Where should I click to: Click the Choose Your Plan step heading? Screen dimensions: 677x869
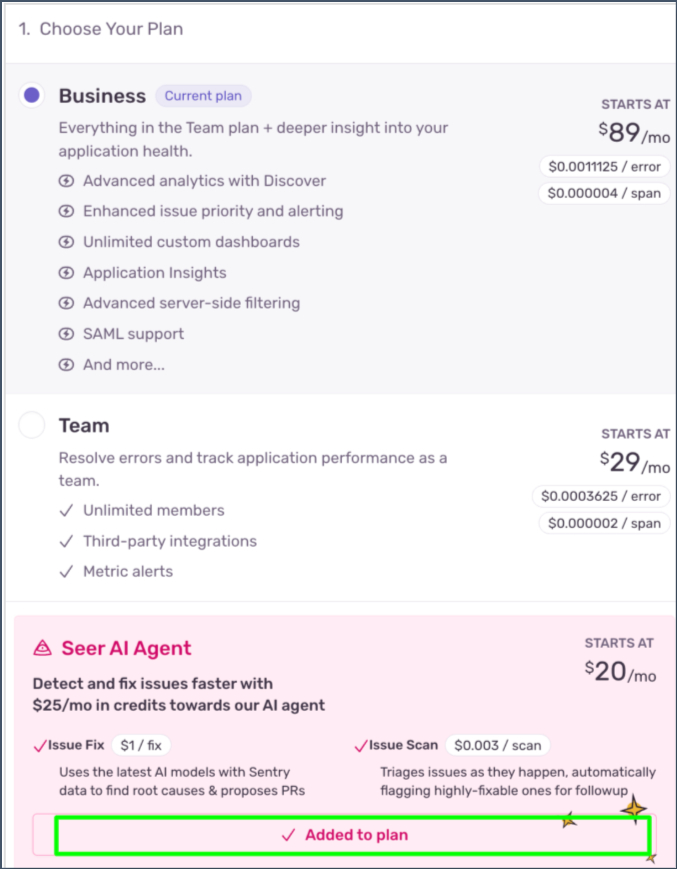click(x=100, y=29)
